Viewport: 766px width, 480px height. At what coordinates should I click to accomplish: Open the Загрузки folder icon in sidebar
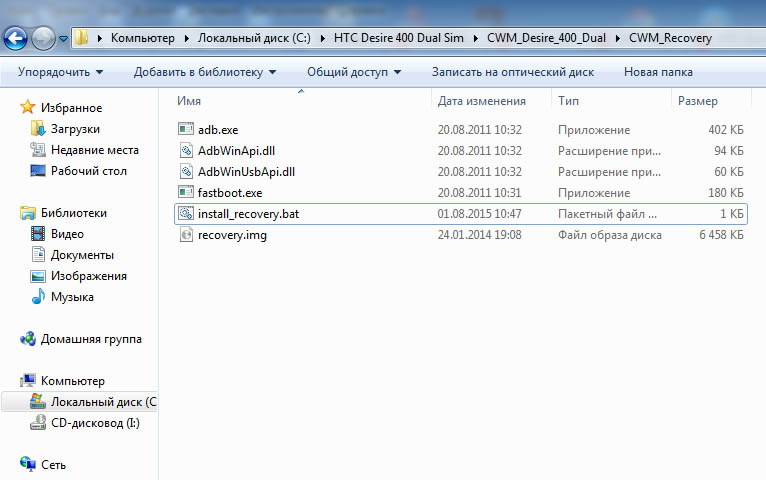click(38, 129)
